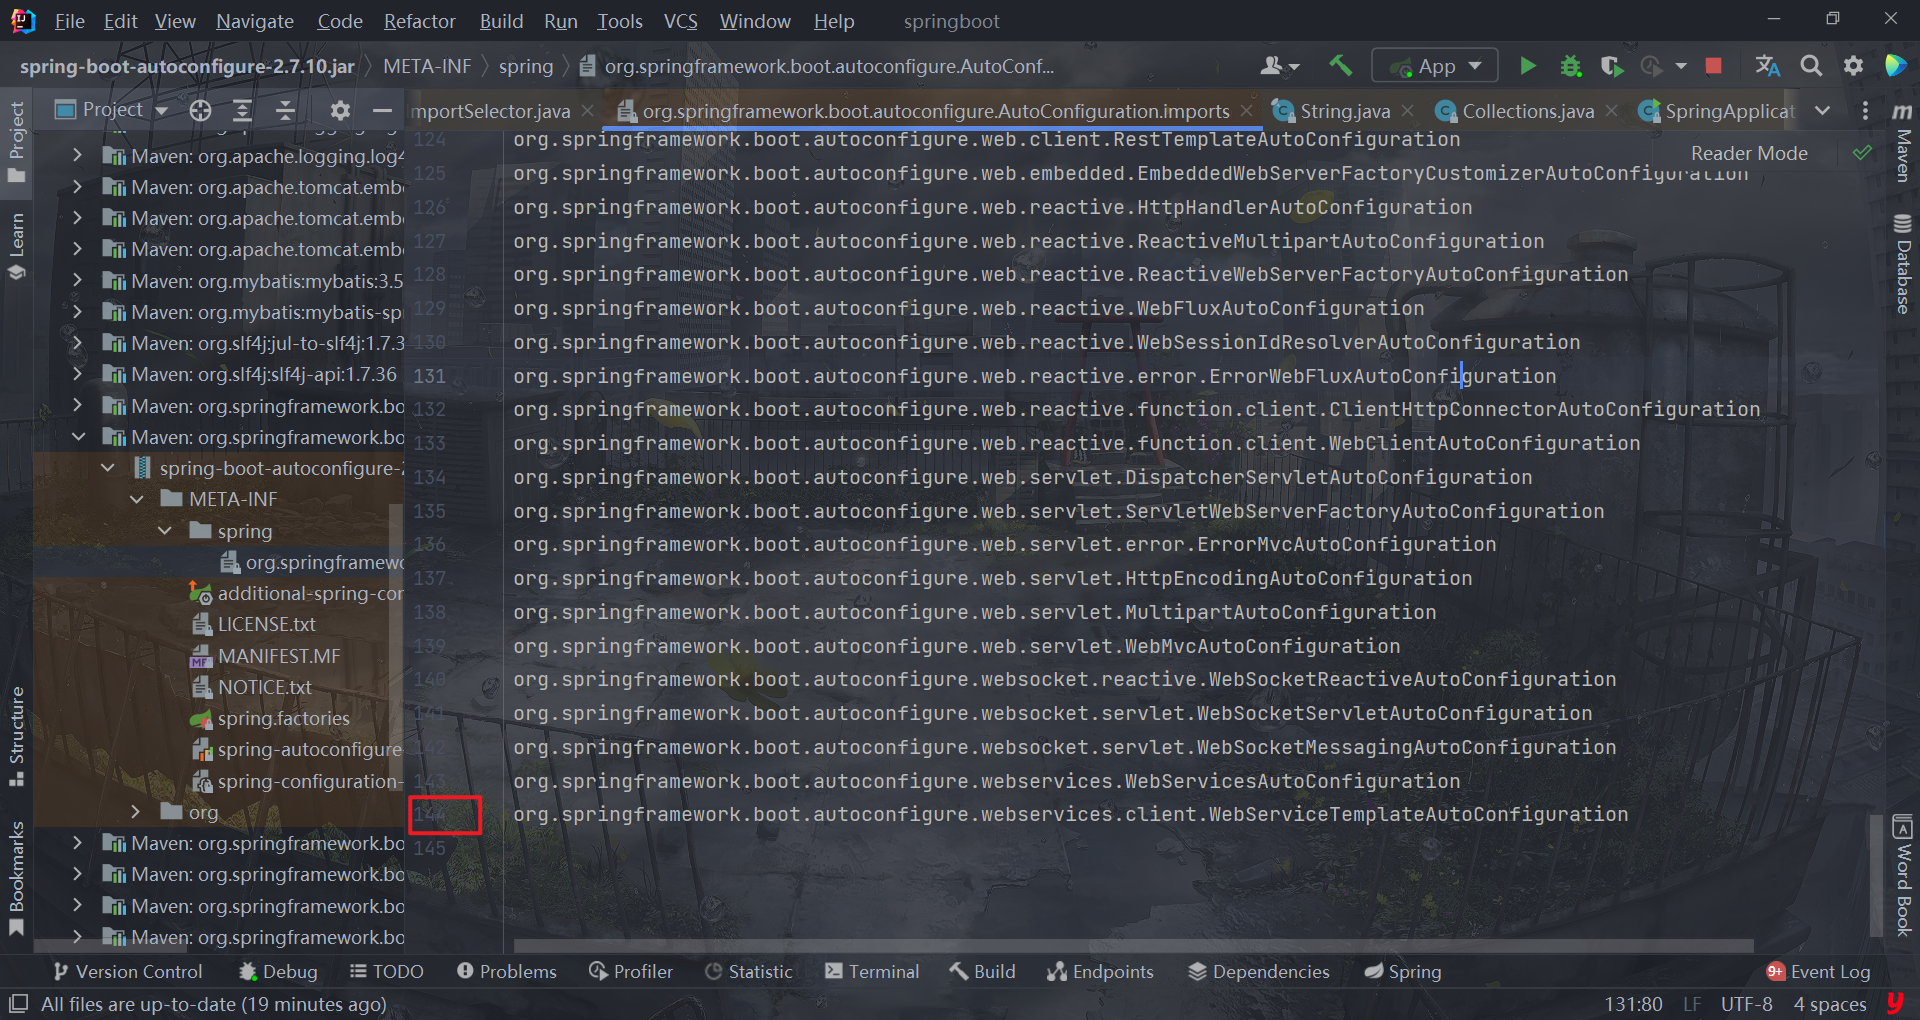Image resolution: width=1920 pixels, height=1020 pixels.
Task: Close the String.java tab
Action: point(1408,110)
